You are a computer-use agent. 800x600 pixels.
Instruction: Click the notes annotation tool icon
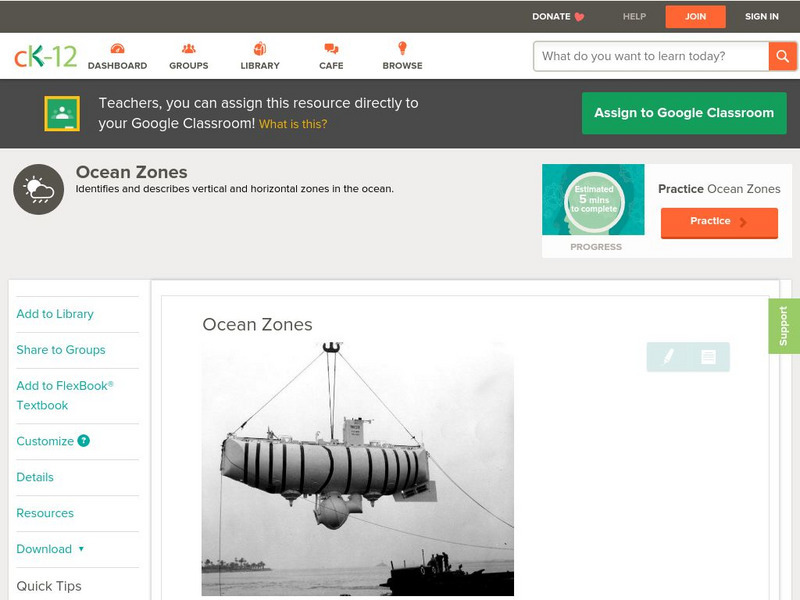[x=708, y=357]
